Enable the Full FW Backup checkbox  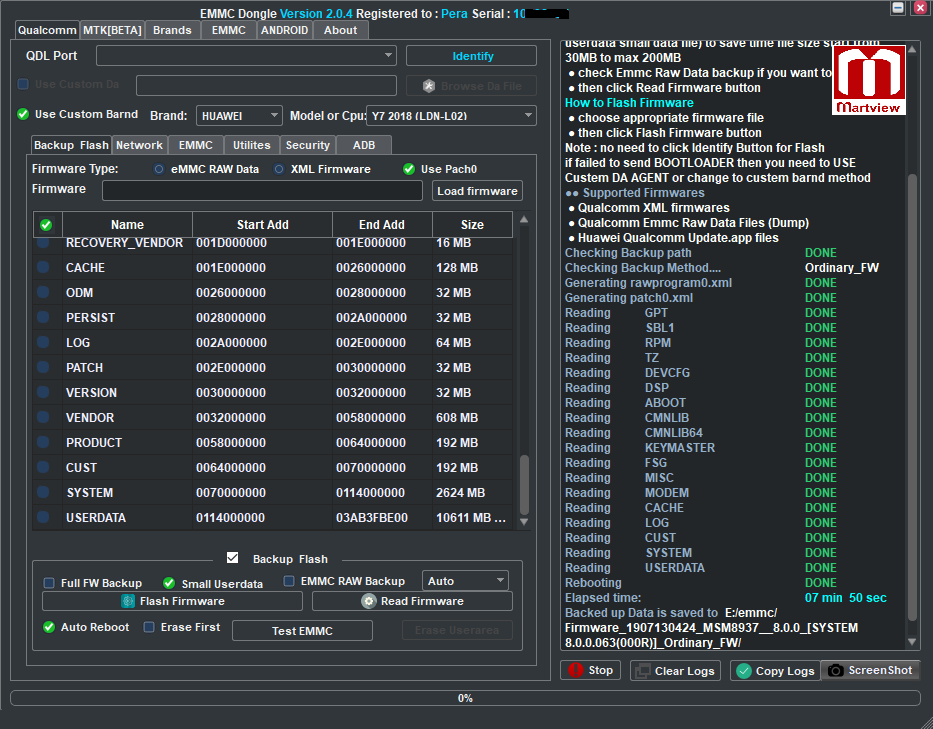tap(49, 583)
